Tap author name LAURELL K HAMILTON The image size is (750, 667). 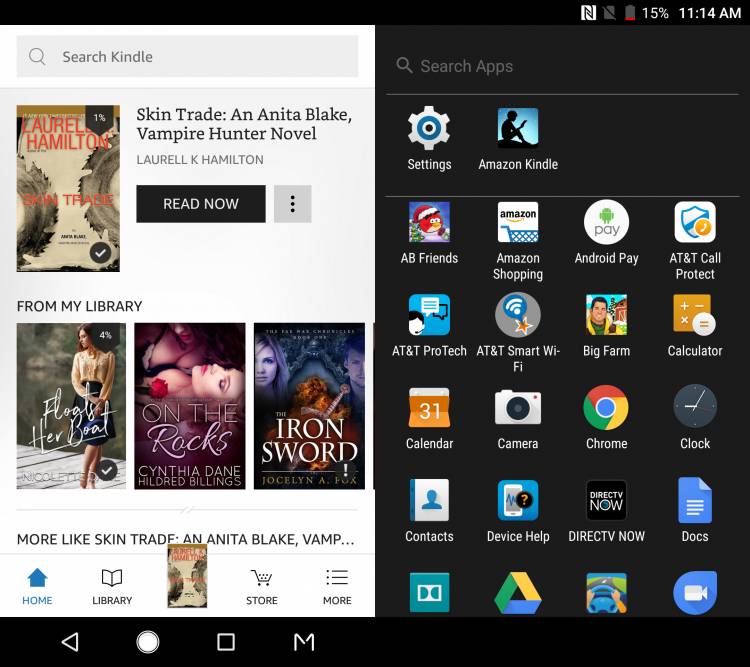tap(200, 160)
